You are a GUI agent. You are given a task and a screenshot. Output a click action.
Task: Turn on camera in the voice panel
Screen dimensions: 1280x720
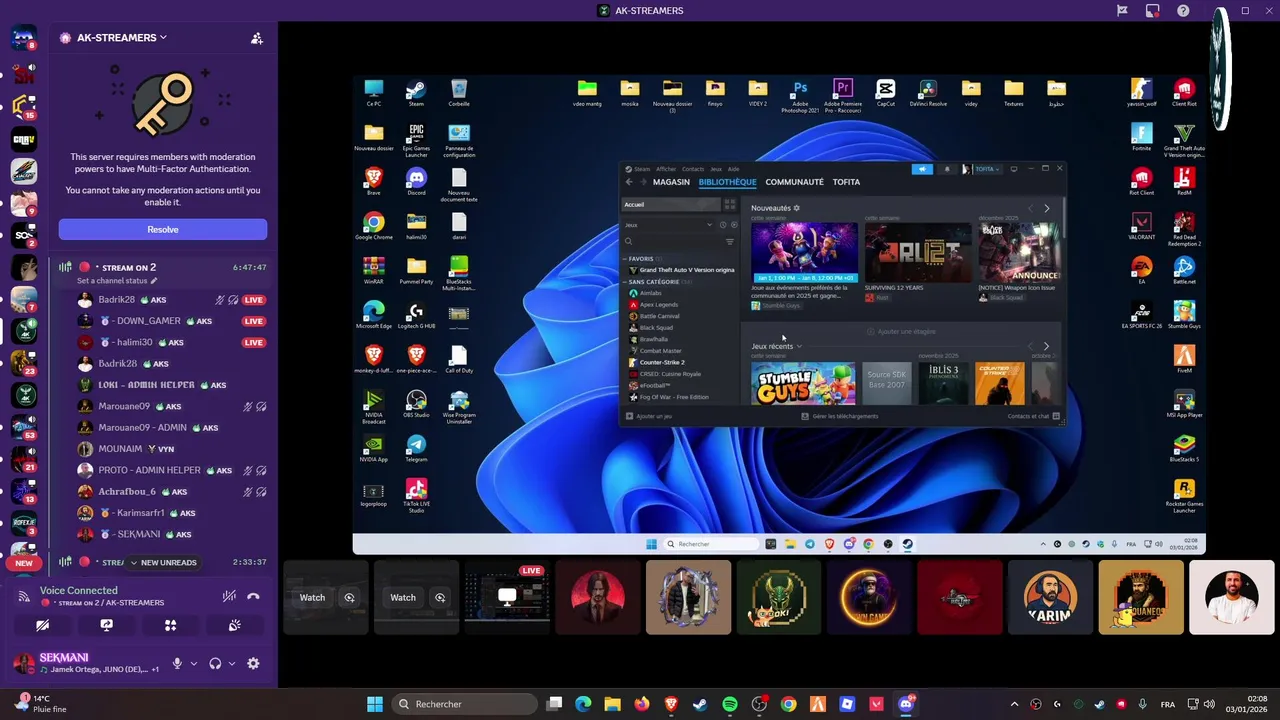[42, 625]
